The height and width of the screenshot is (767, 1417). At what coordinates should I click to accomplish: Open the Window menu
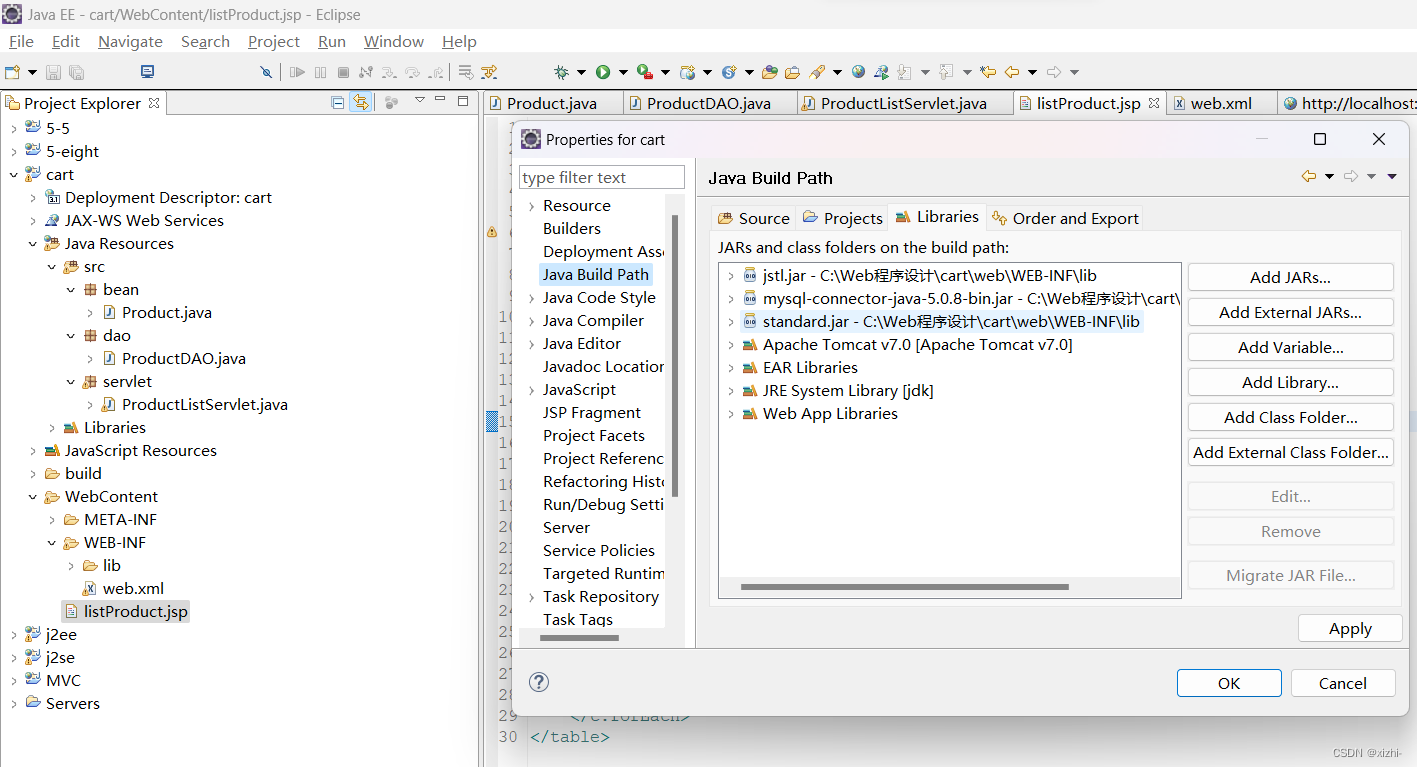pos(394,41)
